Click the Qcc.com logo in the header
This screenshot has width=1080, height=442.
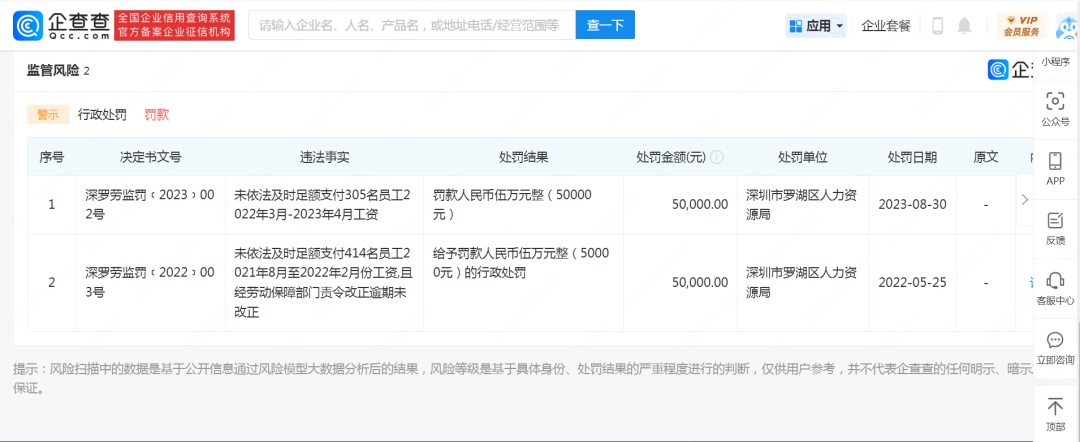pos(62,25)
